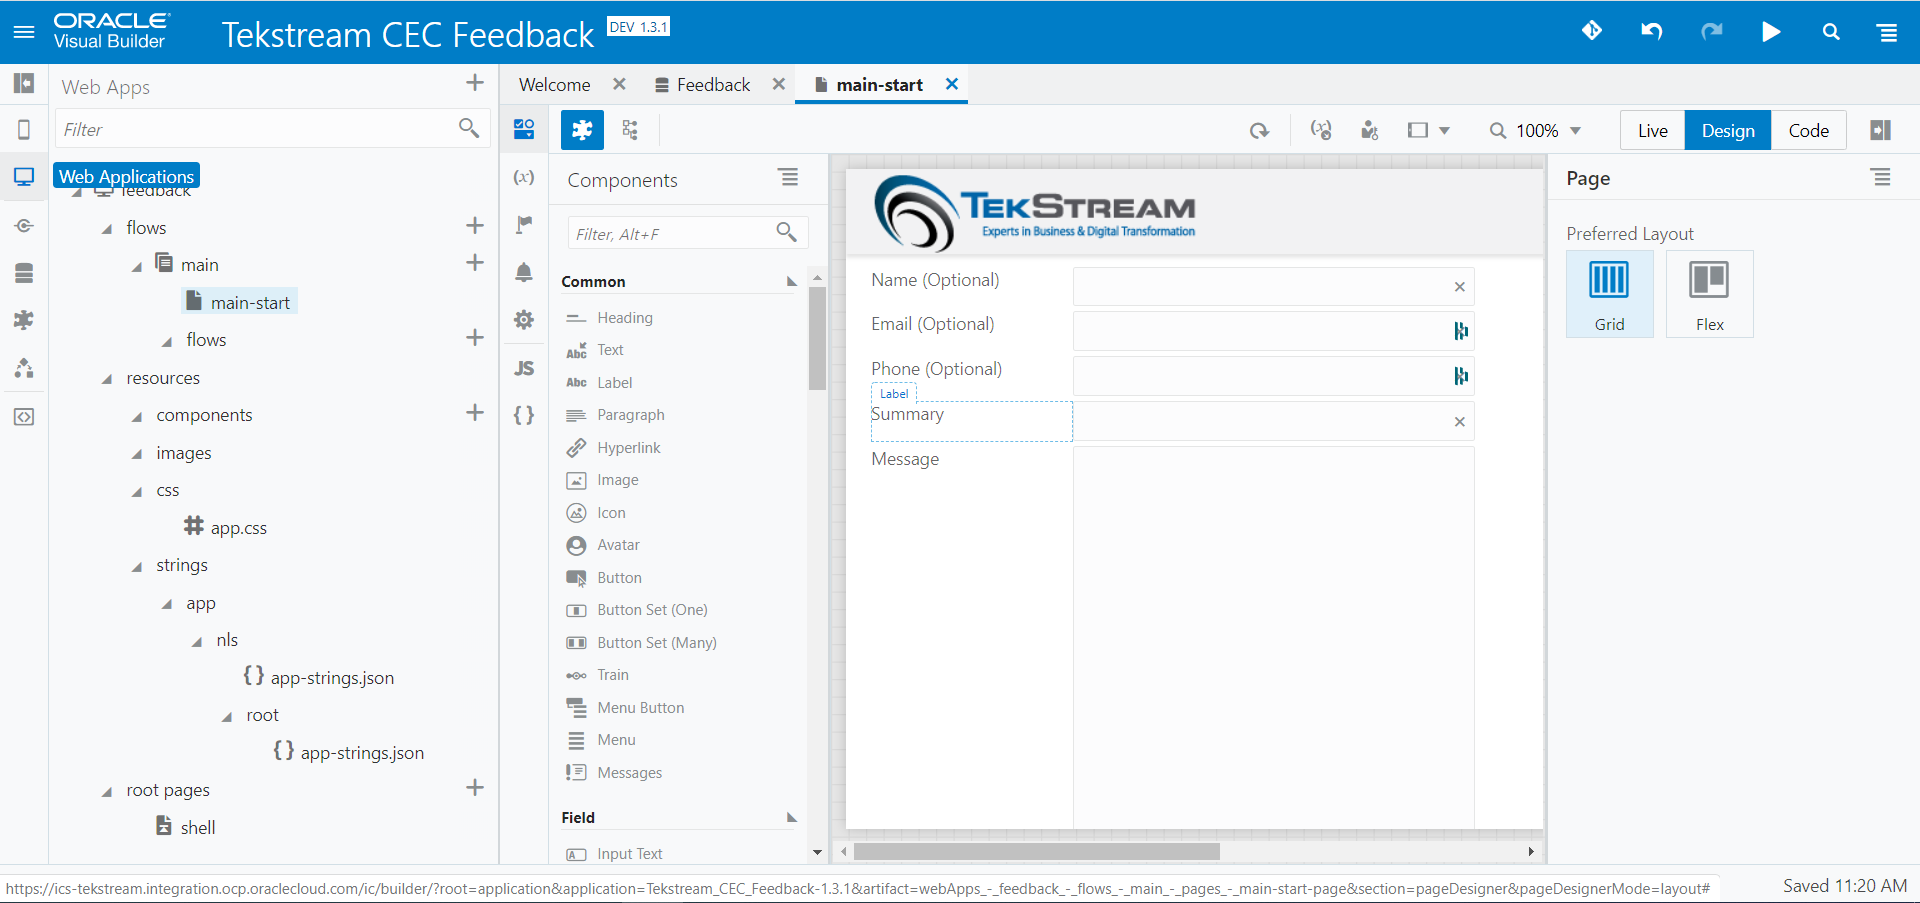Open JSON metadata braces editor
The image size is (1920, 903).
(x=524, y=415)
